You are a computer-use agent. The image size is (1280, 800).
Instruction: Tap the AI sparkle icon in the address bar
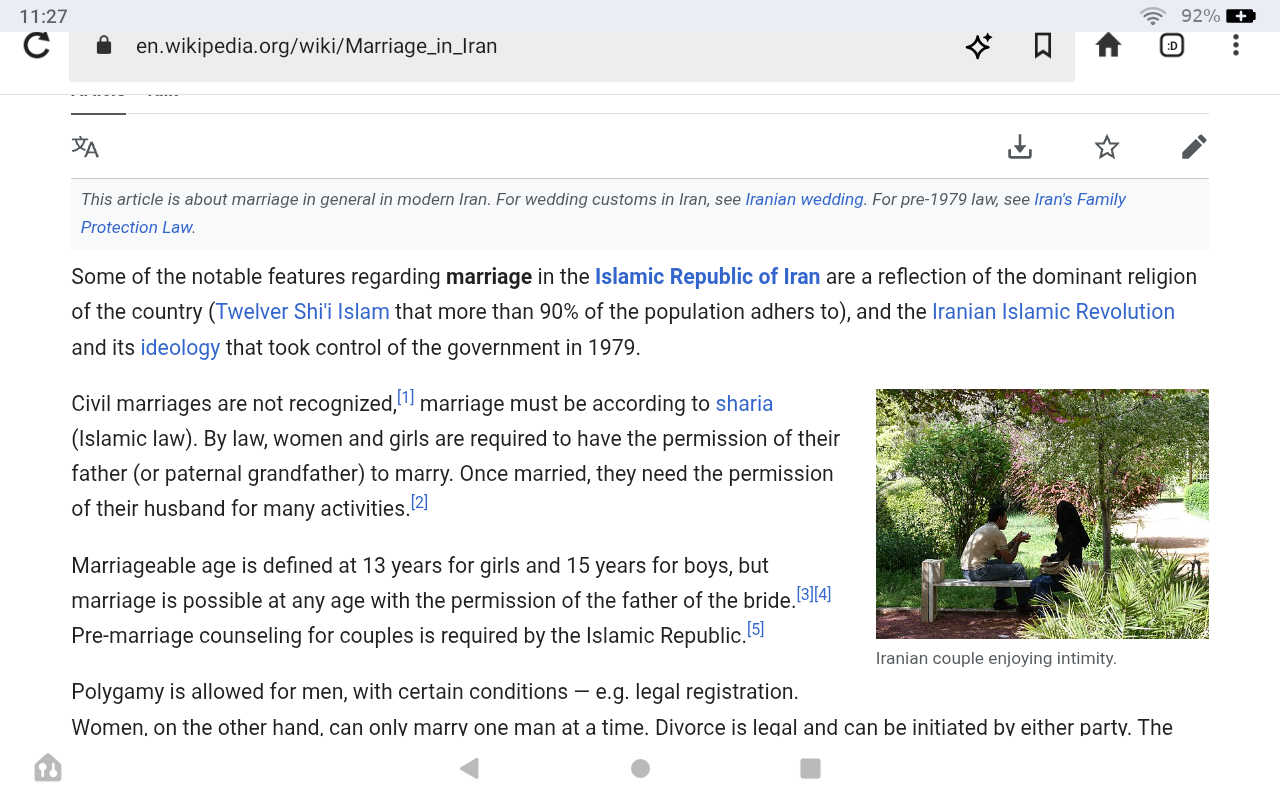point(978,46)
